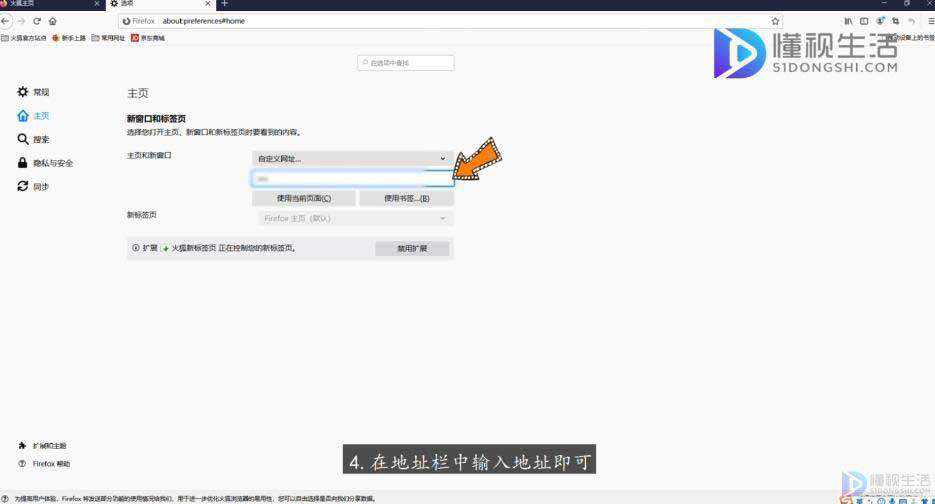
Task: Click the 新窗口和标签页 heading text
Action: tap(156, 119)
